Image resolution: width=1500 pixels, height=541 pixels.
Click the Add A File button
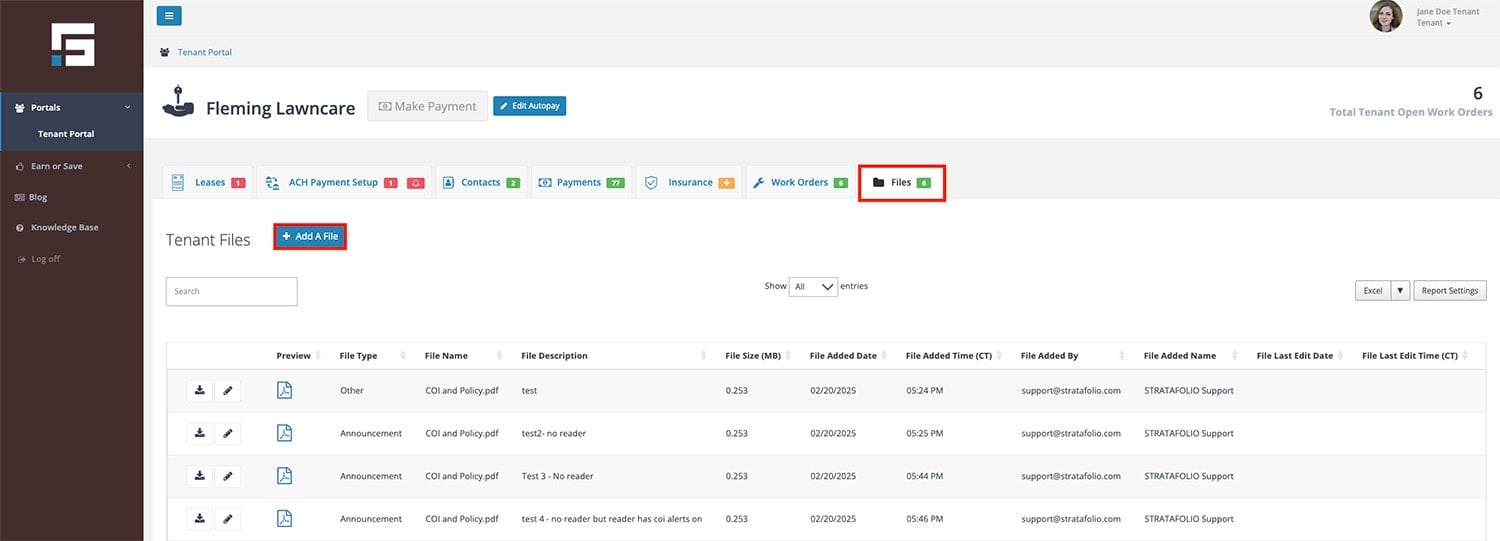(310, 237)
